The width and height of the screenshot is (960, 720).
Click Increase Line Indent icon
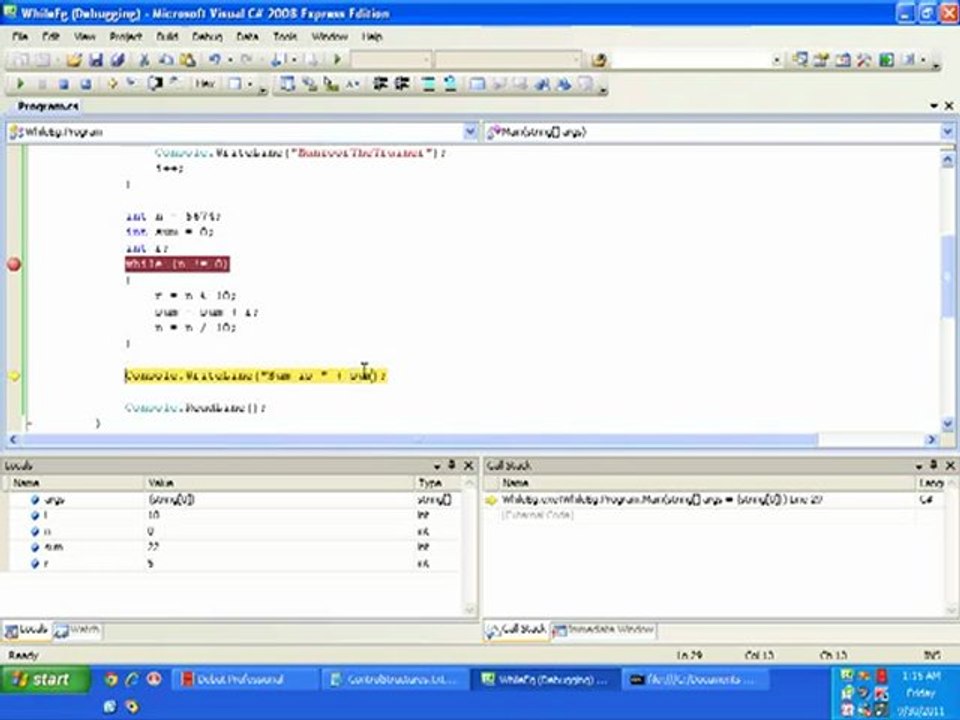tap(402, 83)
